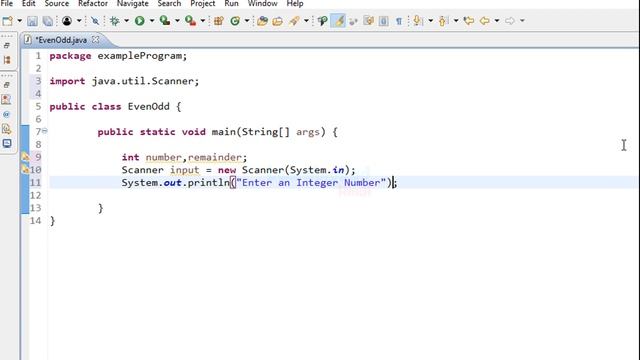Image resolution: width=640 pixels, height=360 pixels.
Task: Open the Source menu
Action: [56, 4]
